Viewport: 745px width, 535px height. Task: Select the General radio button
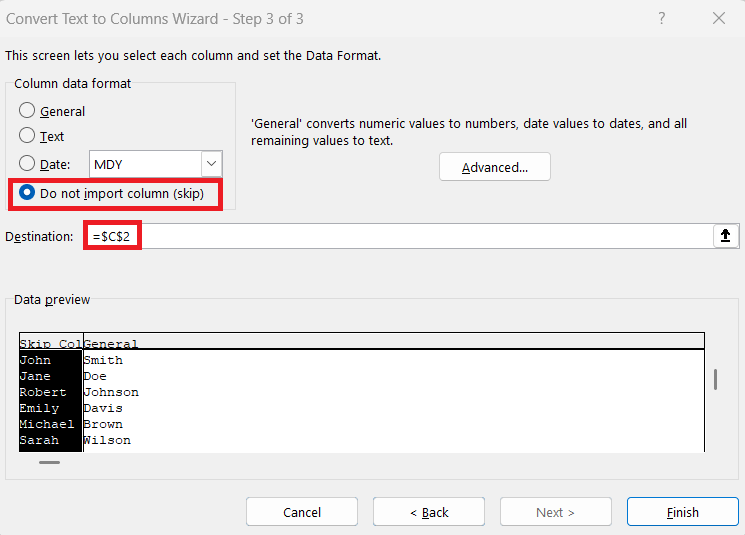pyautogui.click(x=27, y=111)
